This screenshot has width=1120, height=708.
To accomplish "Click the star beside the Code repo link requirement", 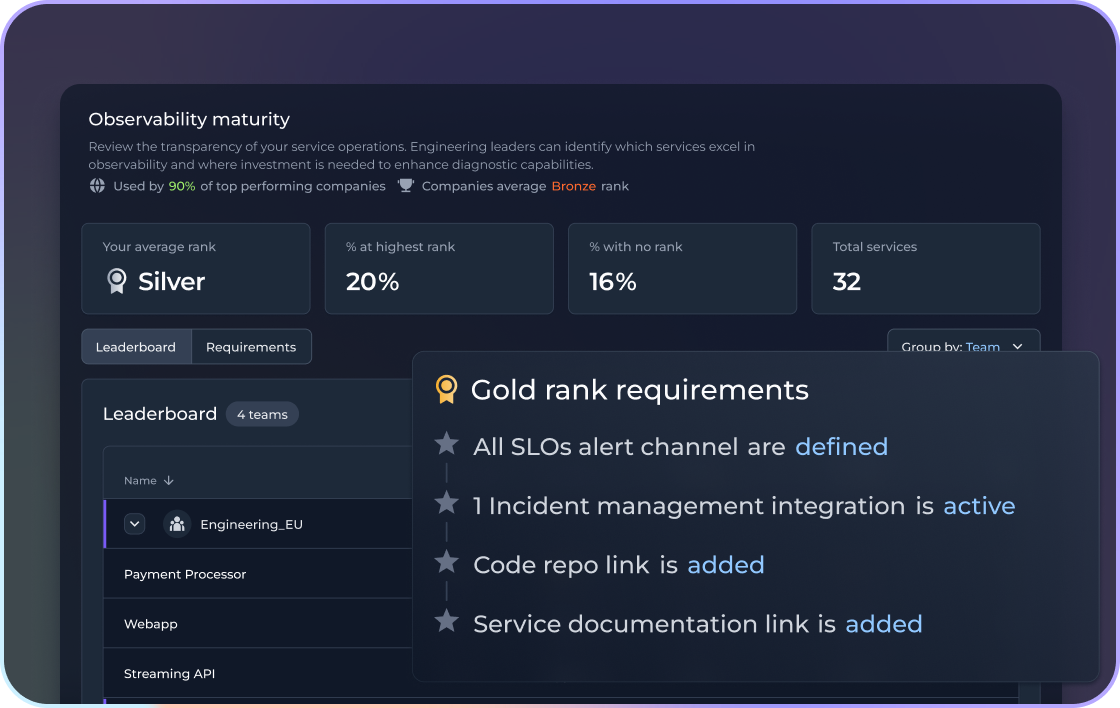I will [447, 563].
